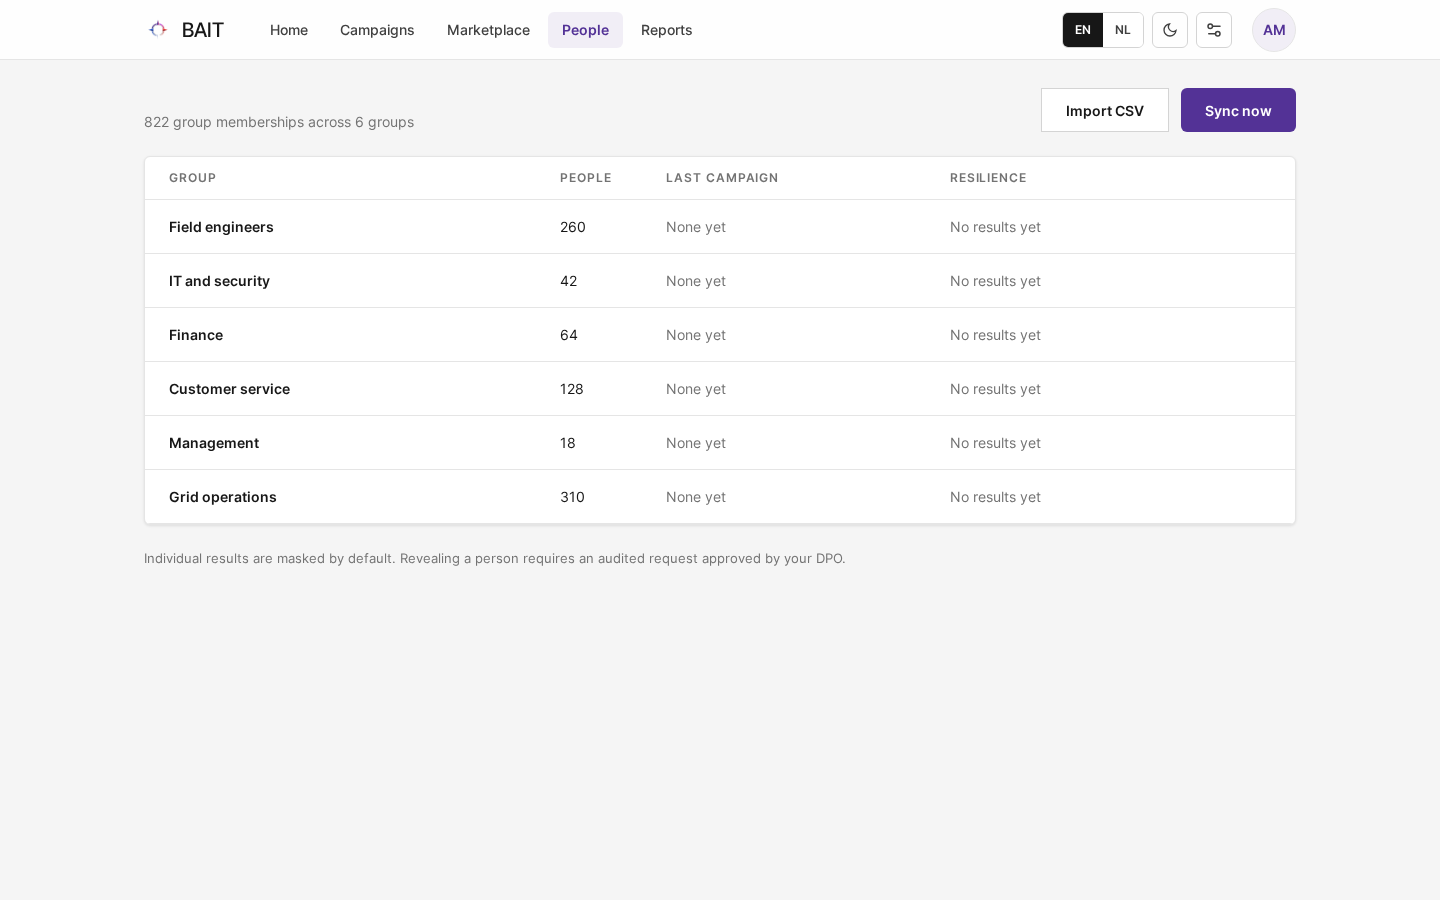Click the people count 42
This screenshot has height=900, width=1440.
569,281
